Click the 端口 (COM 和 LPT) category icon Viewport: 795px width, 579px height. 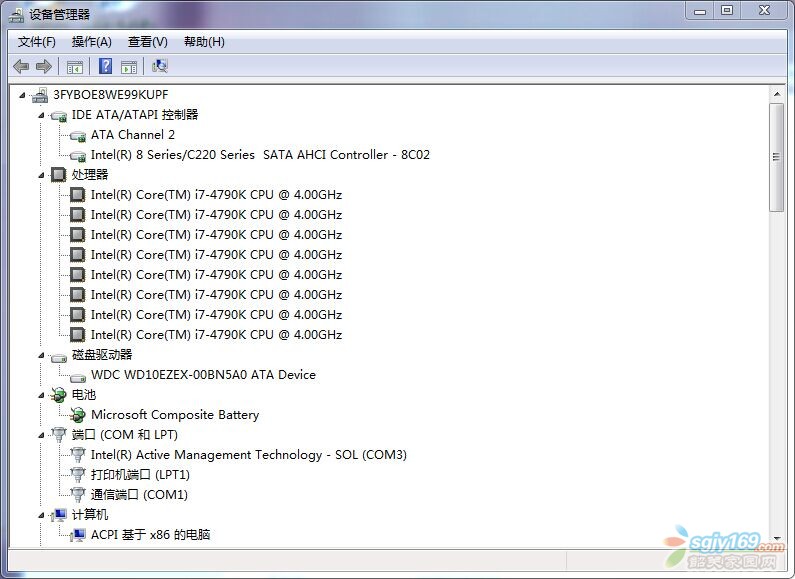tap(59, 435)
